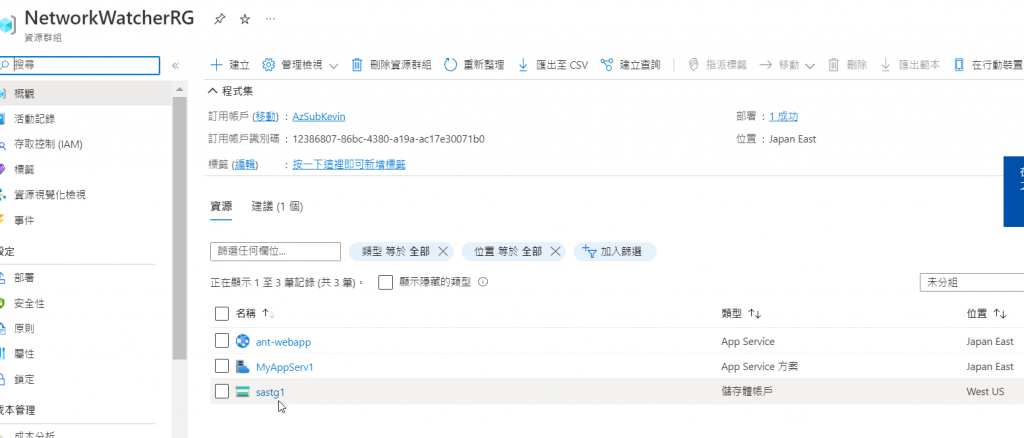
Task: Click 指派標籤 toolbar button
Action: click(717, 65)
